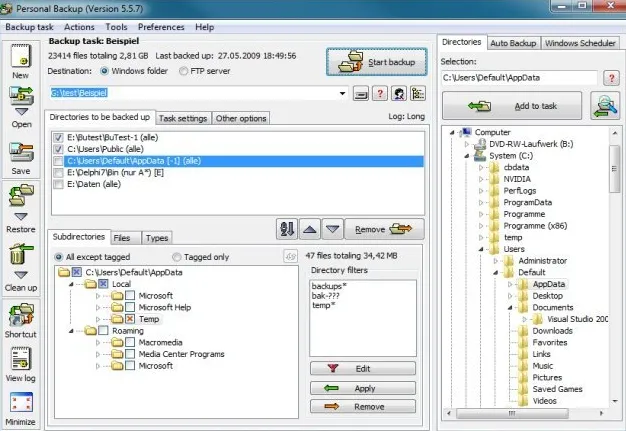This screenshot has width=626, height=431.
Task: Click Remove button under directory filters
Action: tap(363, 407)
